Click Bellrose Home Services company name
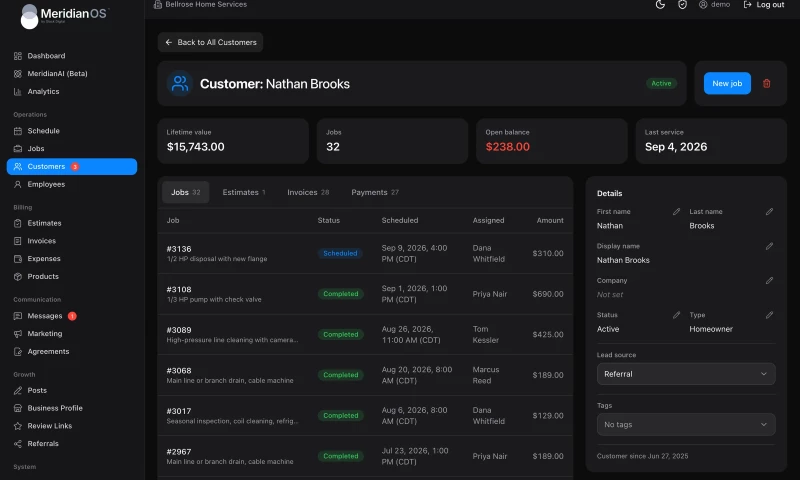This screenshot has height=480, width=800. 206,5
